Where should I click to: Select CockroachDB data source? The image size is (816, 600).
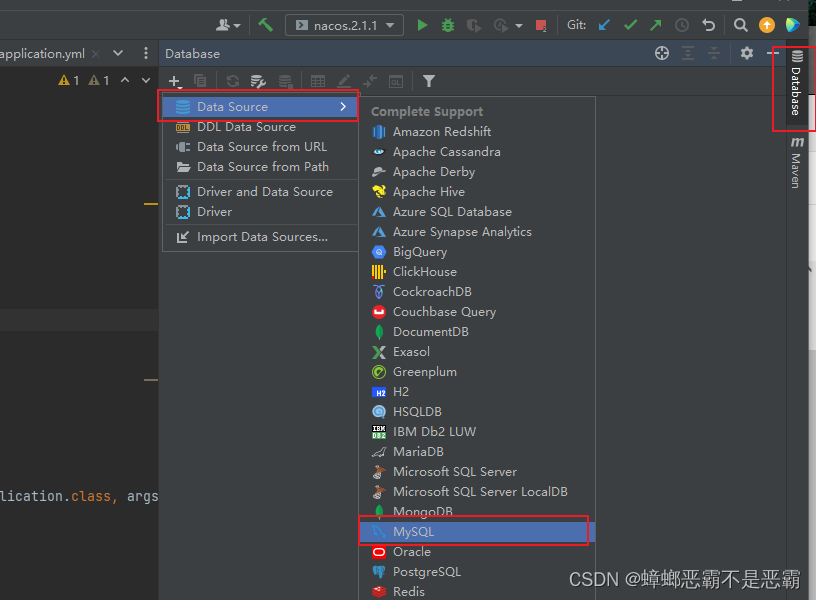[x=477, y=292]
